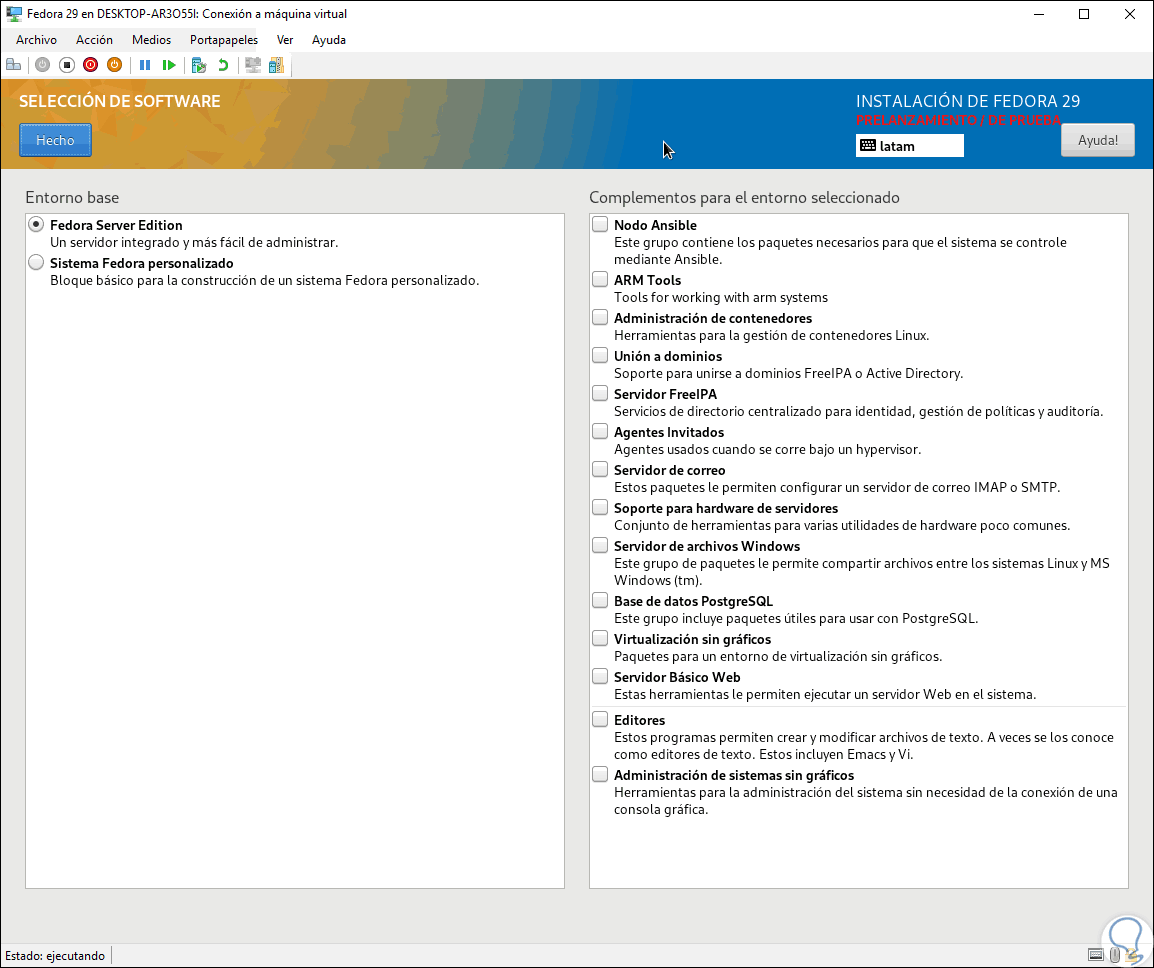Enable Virtualización sin gráficos checkbox
Viewport: 1154px width, 968px height.
click(x=600, y=639)
